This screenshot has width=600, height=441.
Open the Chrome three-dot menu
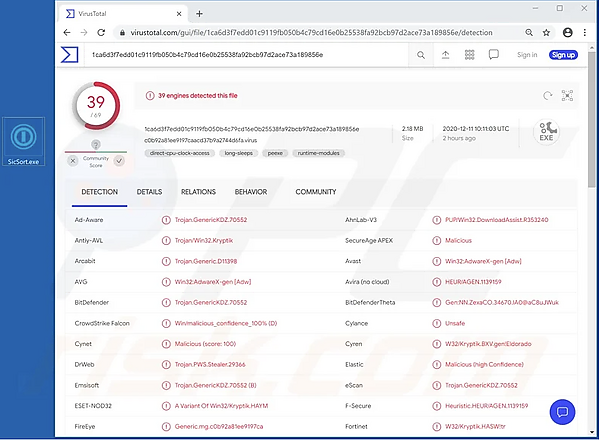click(585, 33)
